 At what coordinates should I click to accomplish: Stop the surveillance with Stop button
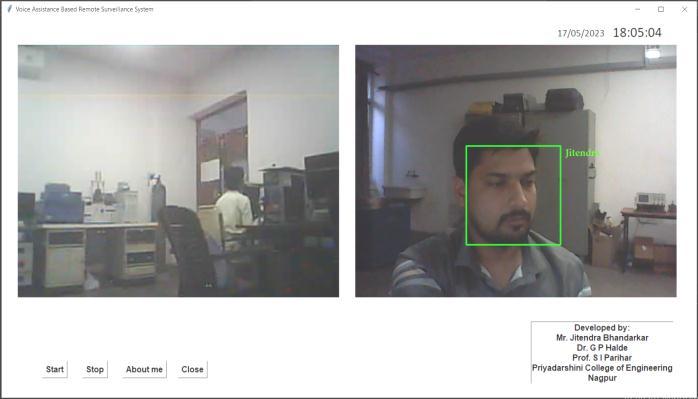pyautogui.click(x=95, y=369)
